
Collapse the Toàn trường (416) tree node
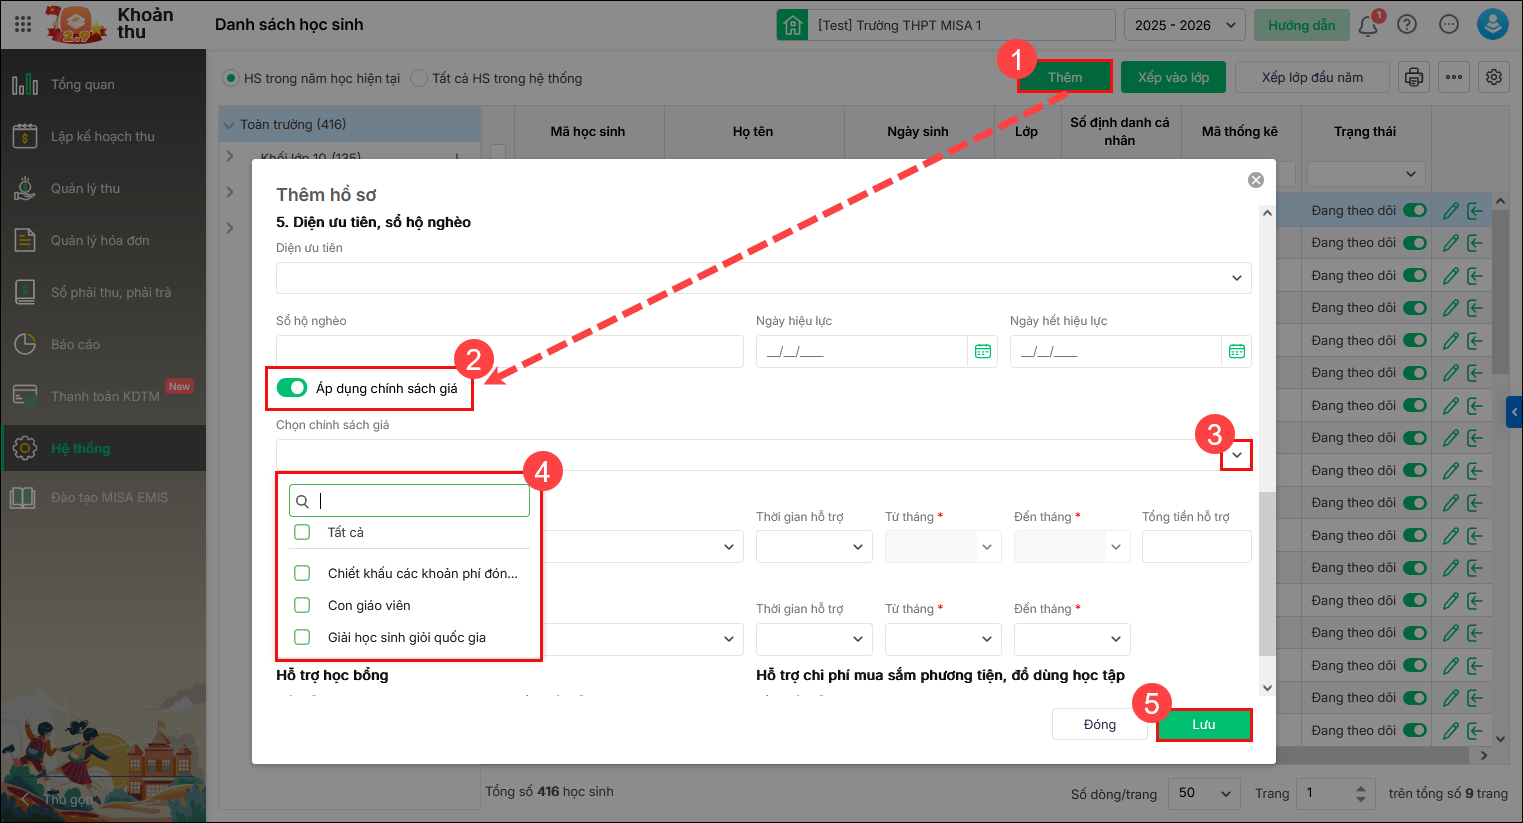click(230, 125)
